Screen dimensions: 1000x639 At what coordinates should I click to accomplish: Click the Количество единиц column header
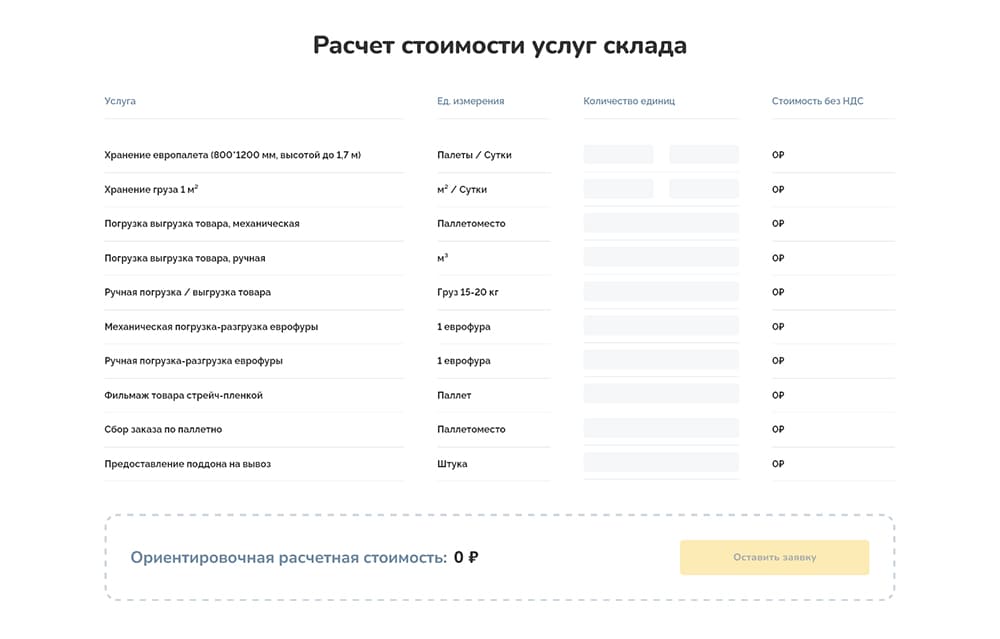click(629, 101)
